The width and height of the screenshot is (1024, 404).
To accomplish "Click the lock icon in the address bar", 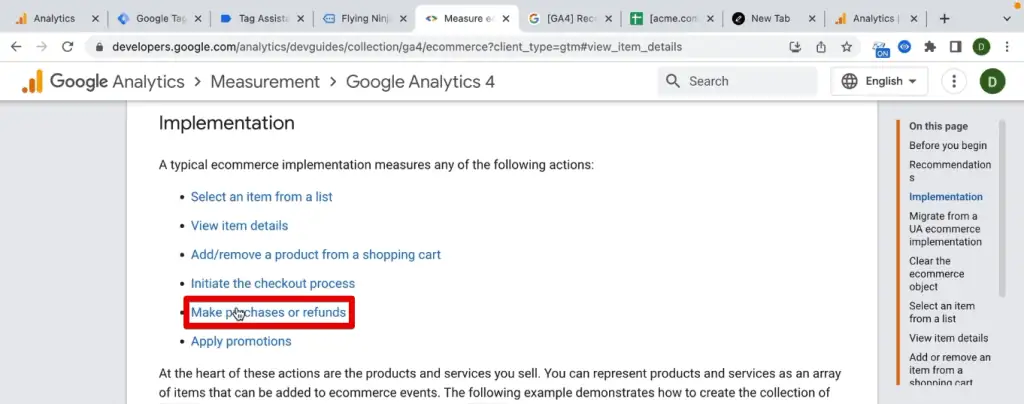I will coord(99,47).
